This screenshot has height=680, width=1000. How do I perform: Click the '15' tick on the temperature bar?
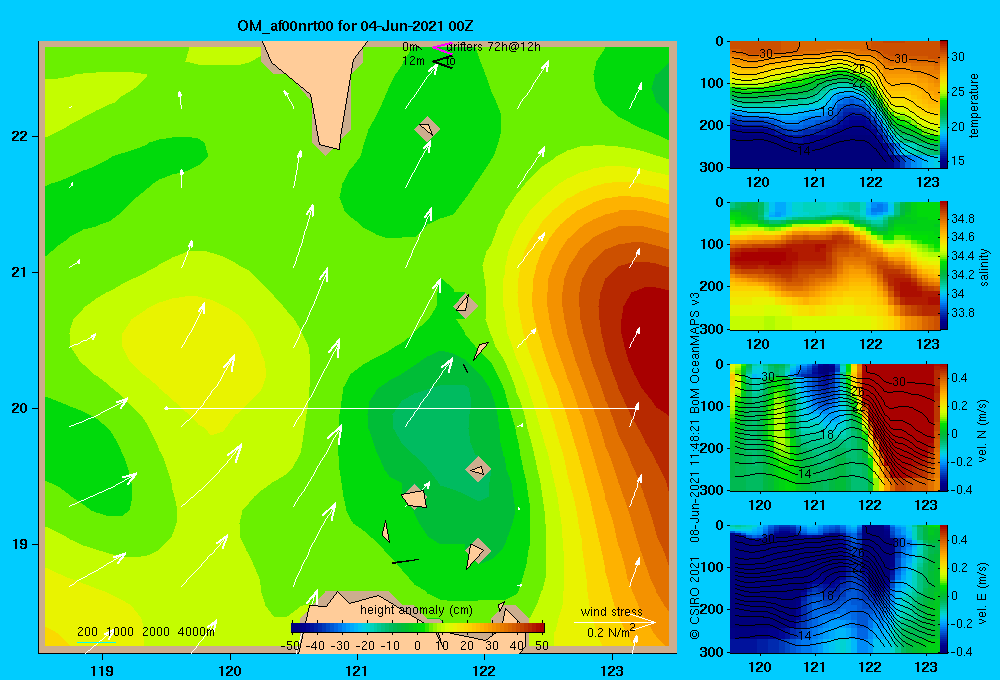pos(958,161)
